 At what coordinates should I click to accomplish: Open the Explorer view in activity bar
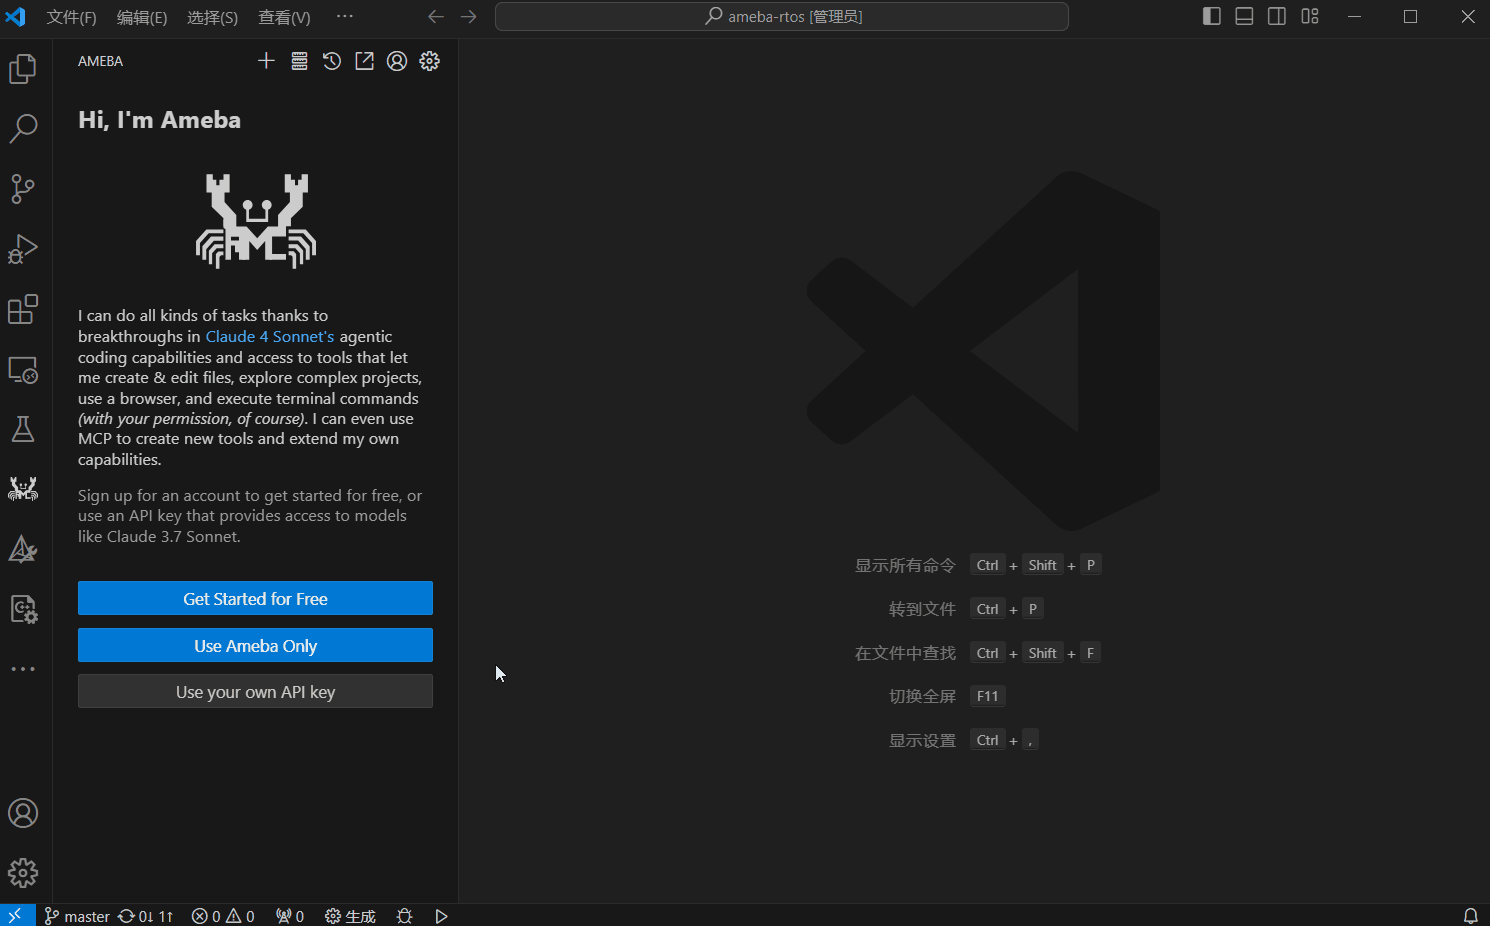pos(23,69)
